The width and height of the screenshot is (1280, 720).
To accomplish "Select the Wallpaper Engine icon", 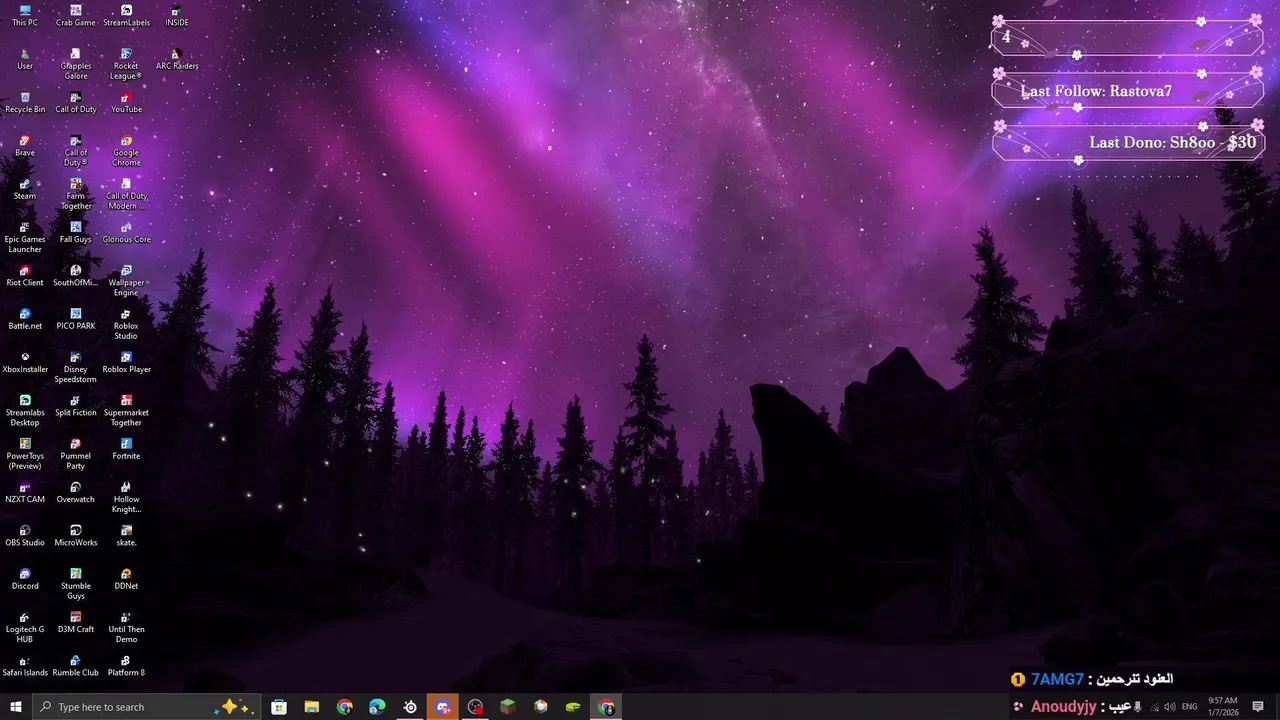I will 126,281.
